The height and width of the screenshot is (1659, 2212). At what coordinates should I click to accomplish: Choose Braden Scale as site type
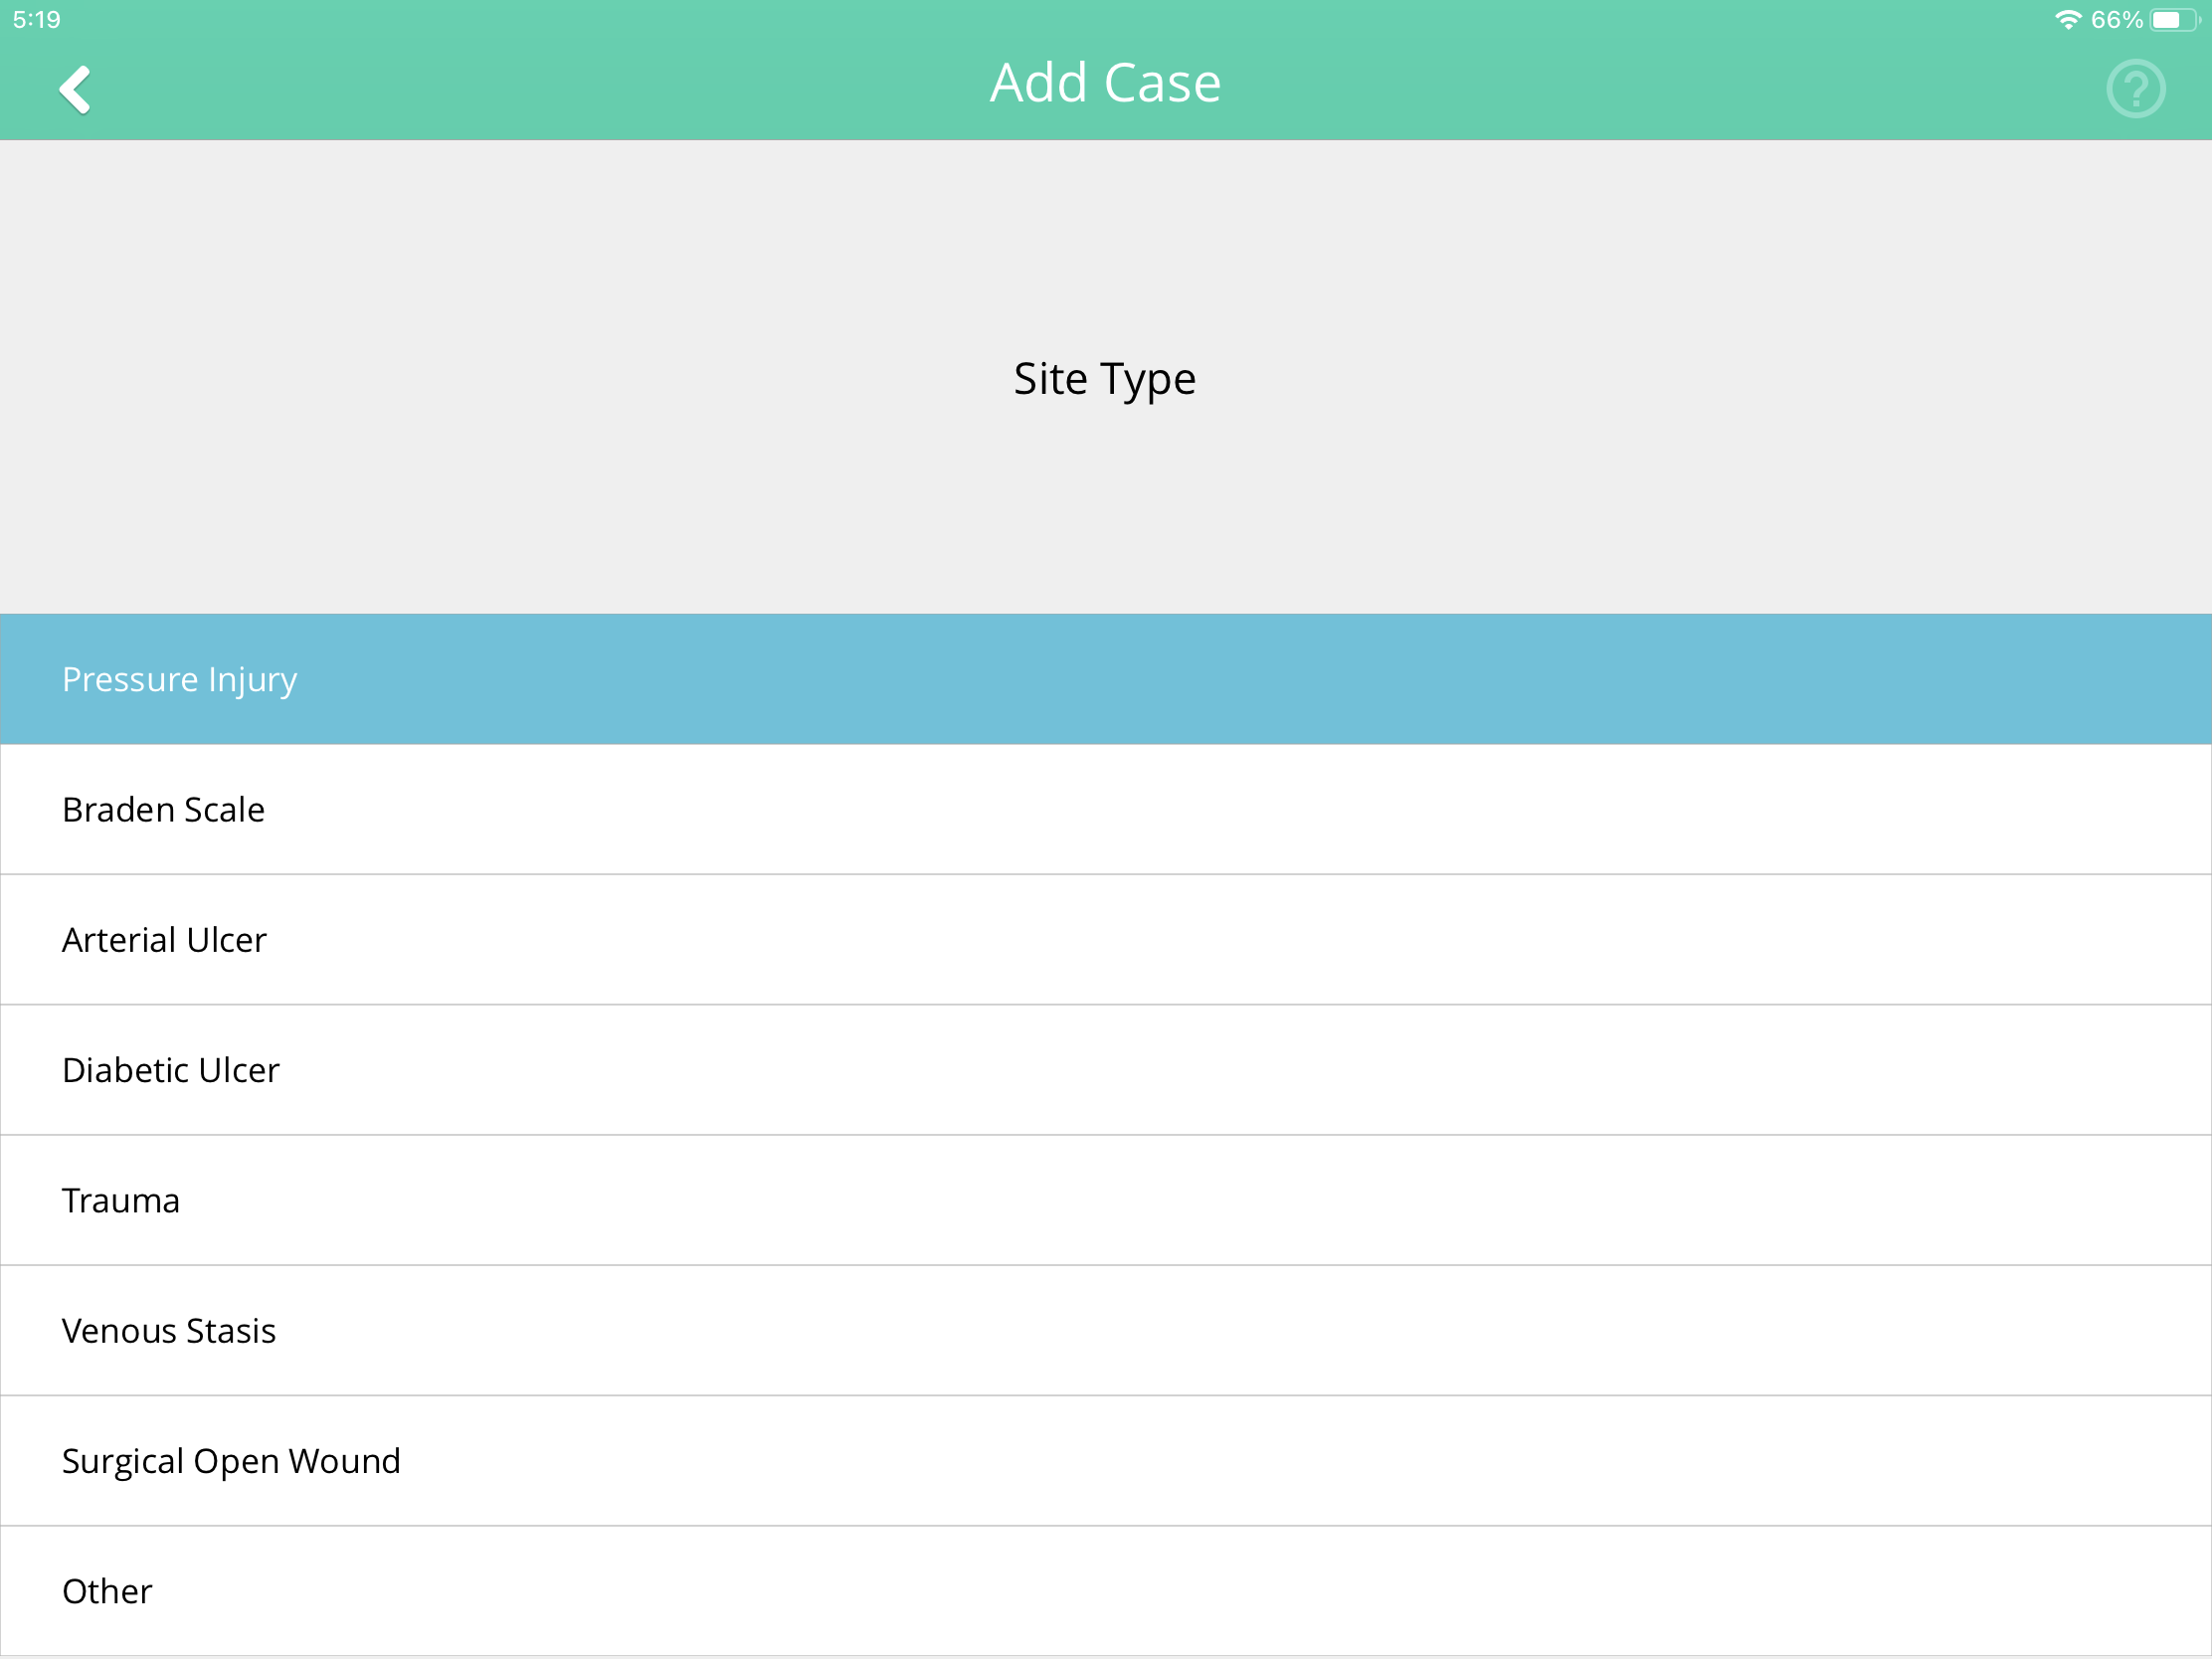(1106, 809)
